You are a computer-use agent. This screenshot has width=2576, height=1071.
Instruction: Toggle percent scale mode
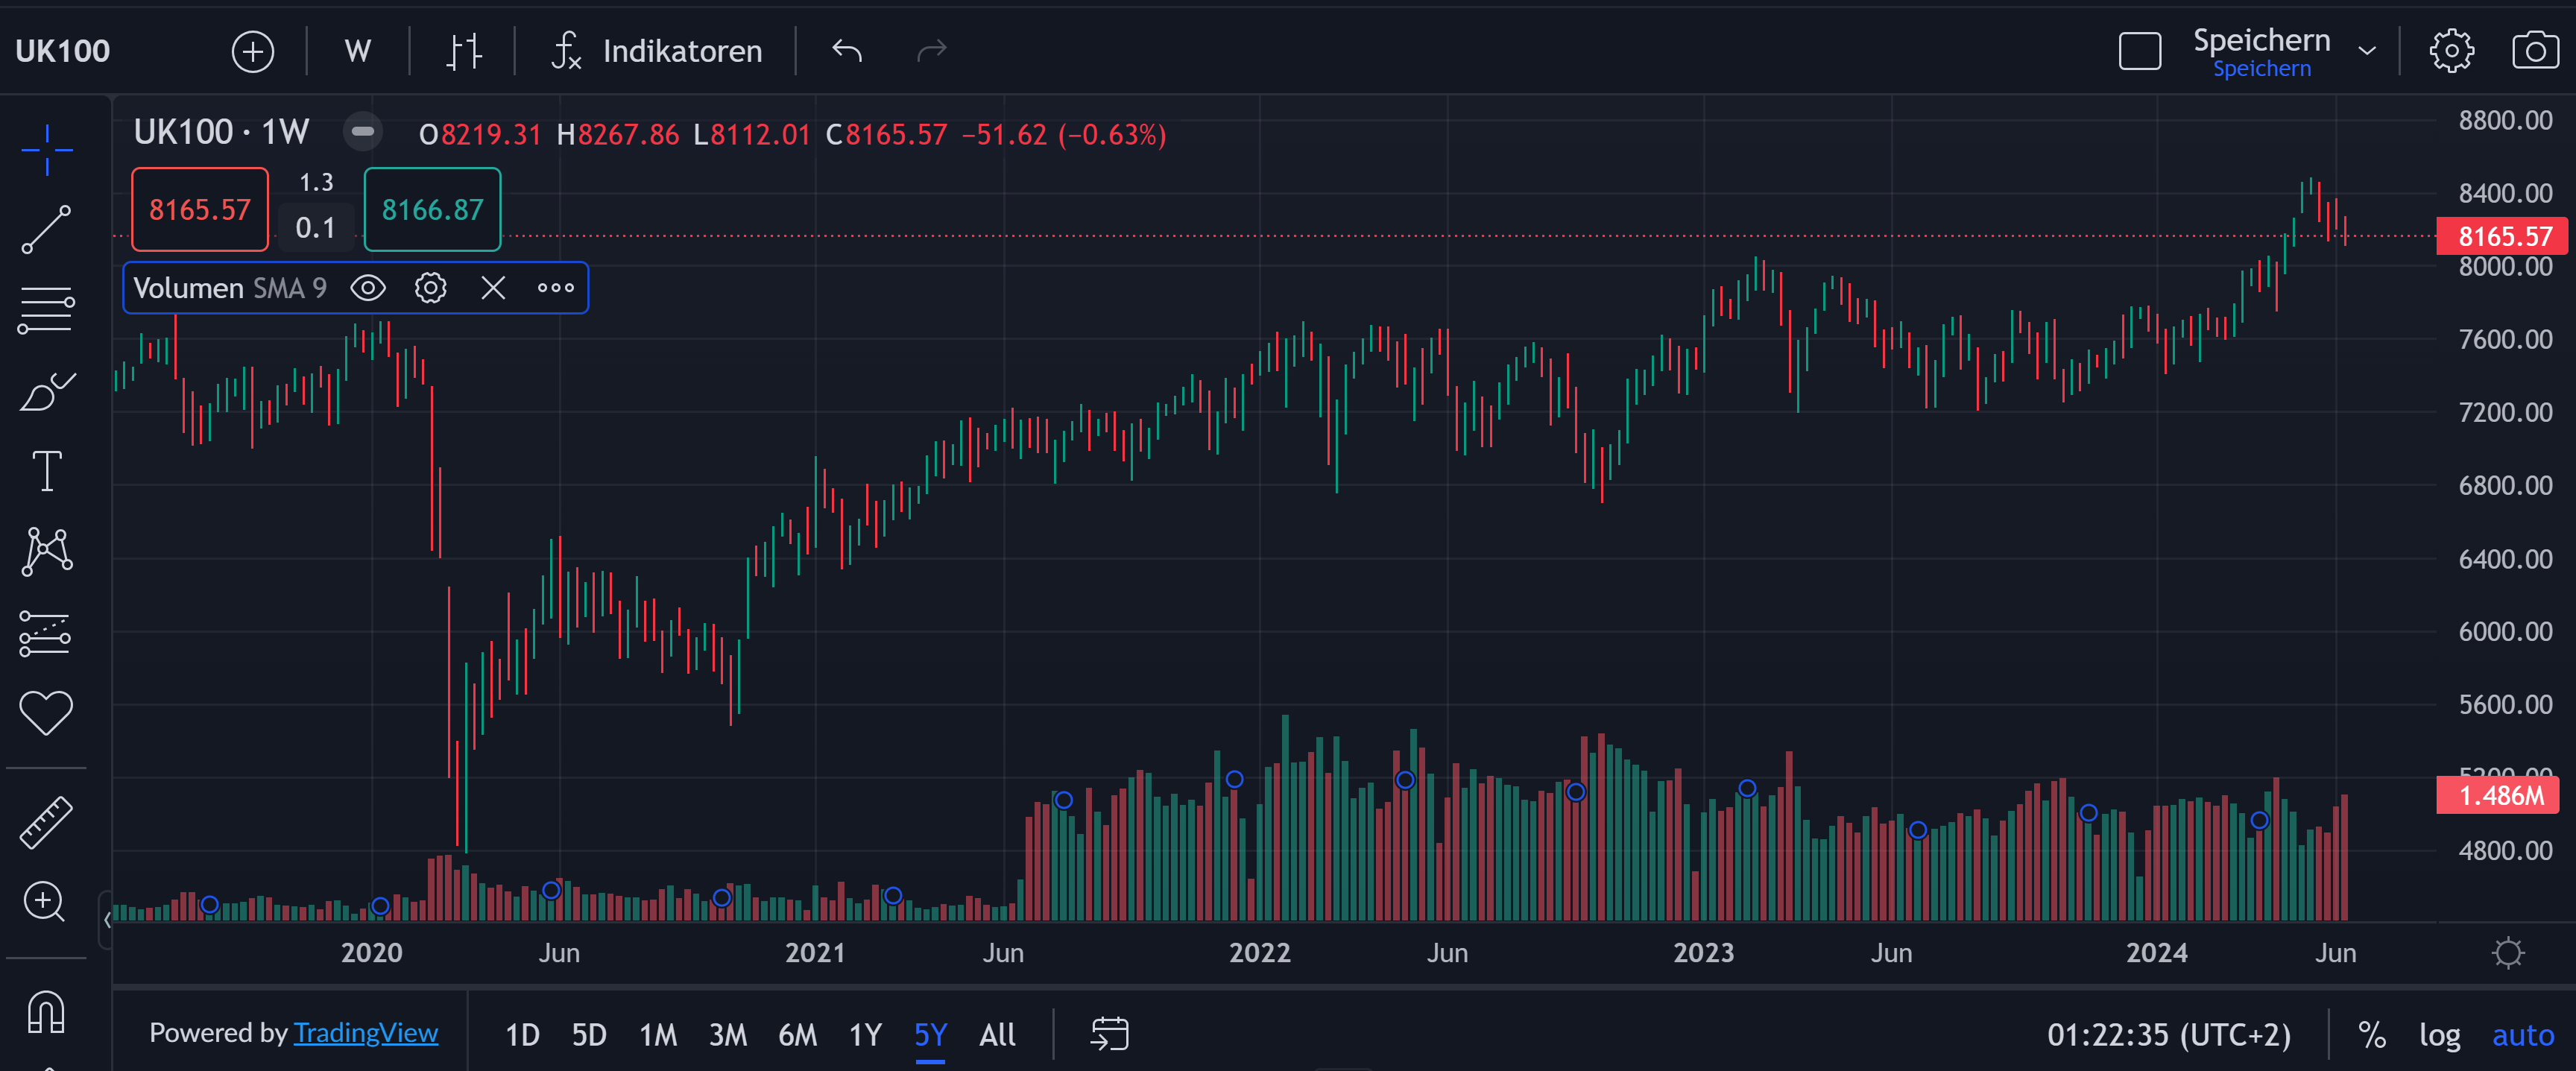tap(2371, 1034)
